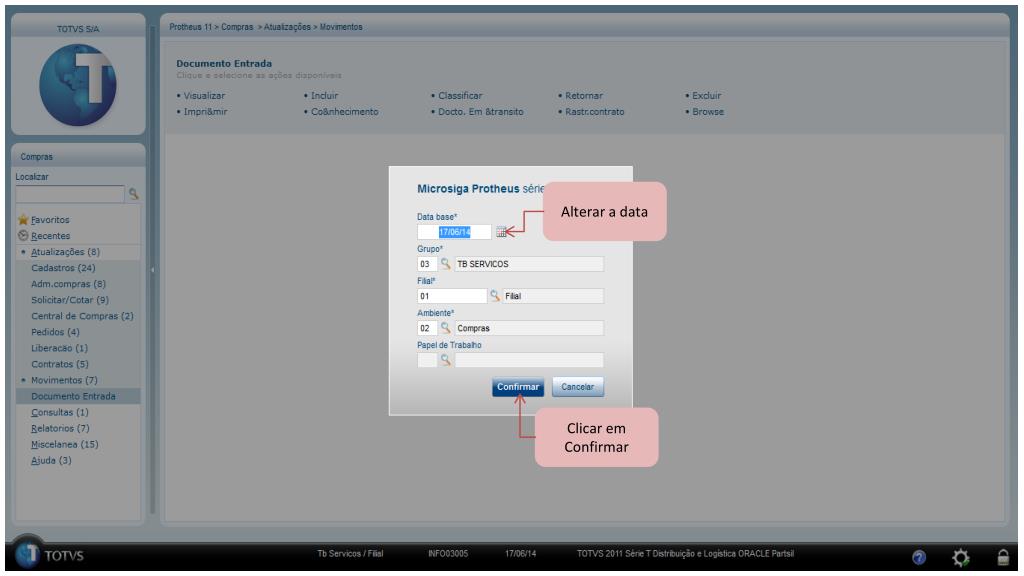Click the breadcrumb Protheus 11 > Compras path
Viewport: 1024px width, 576px height.
[x=211, y=27]
